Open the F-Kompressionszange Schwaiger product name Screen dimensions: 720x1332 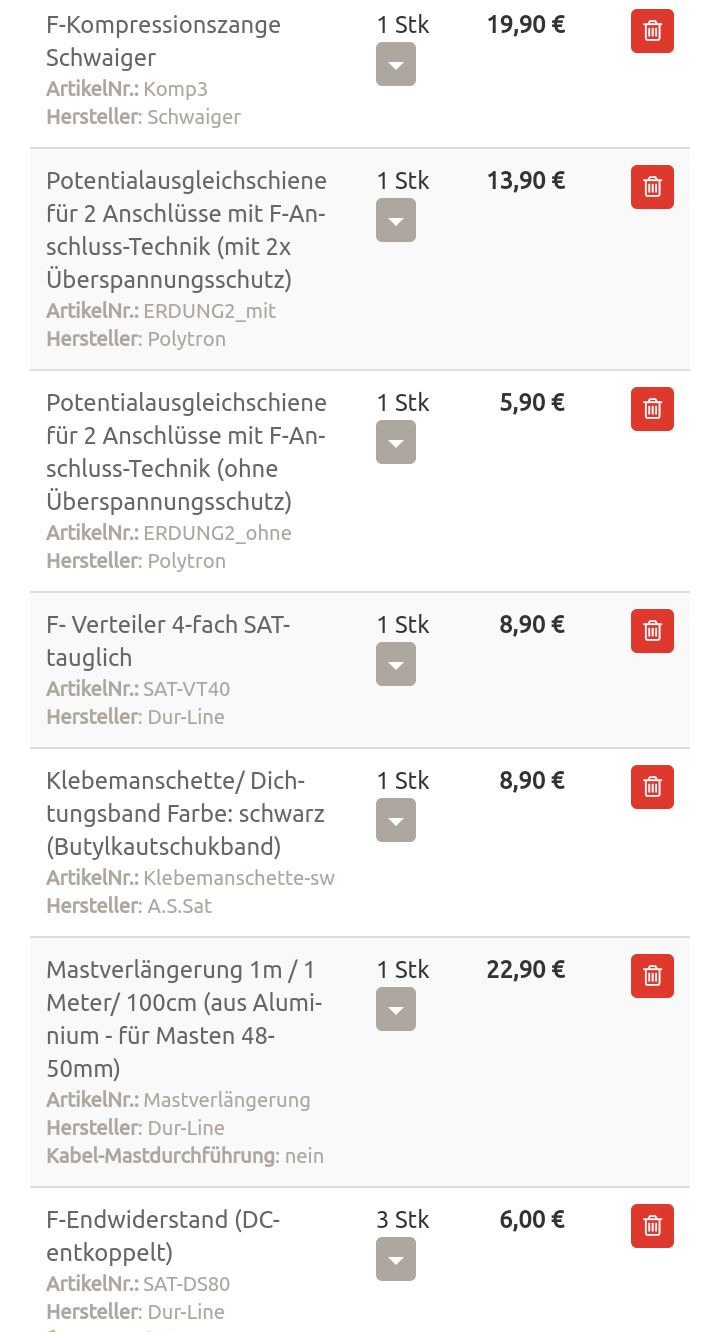163,41
